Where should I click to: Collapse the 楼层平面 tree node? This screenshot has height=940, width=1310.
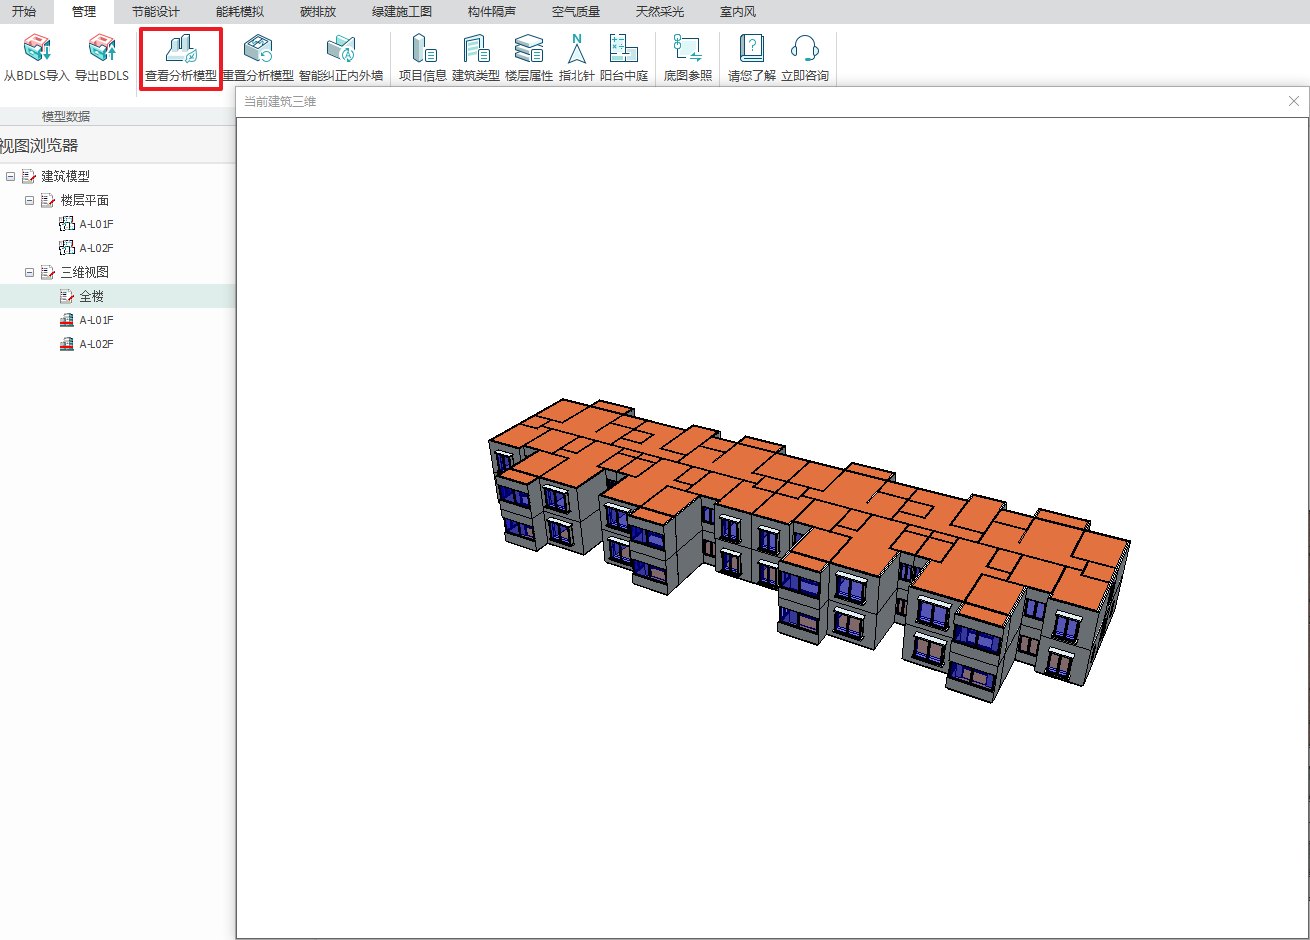tap(30, 200)
